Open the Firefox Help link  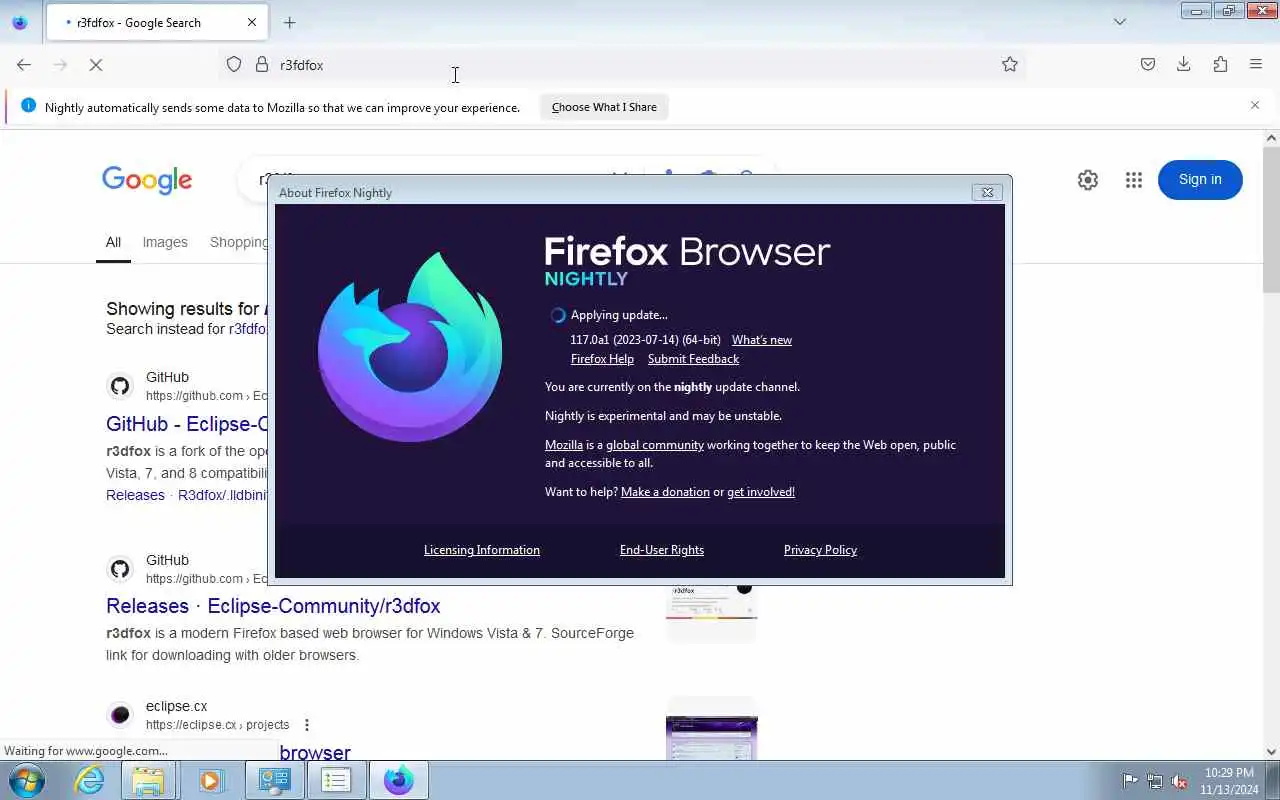click(x=602, y=359)
